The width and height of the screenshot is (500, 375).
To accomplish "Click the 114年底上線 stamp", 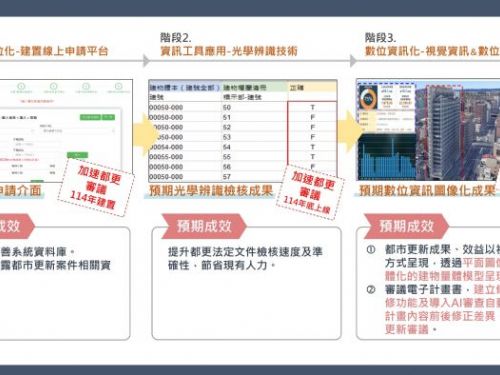I will [x=310, y=193].
